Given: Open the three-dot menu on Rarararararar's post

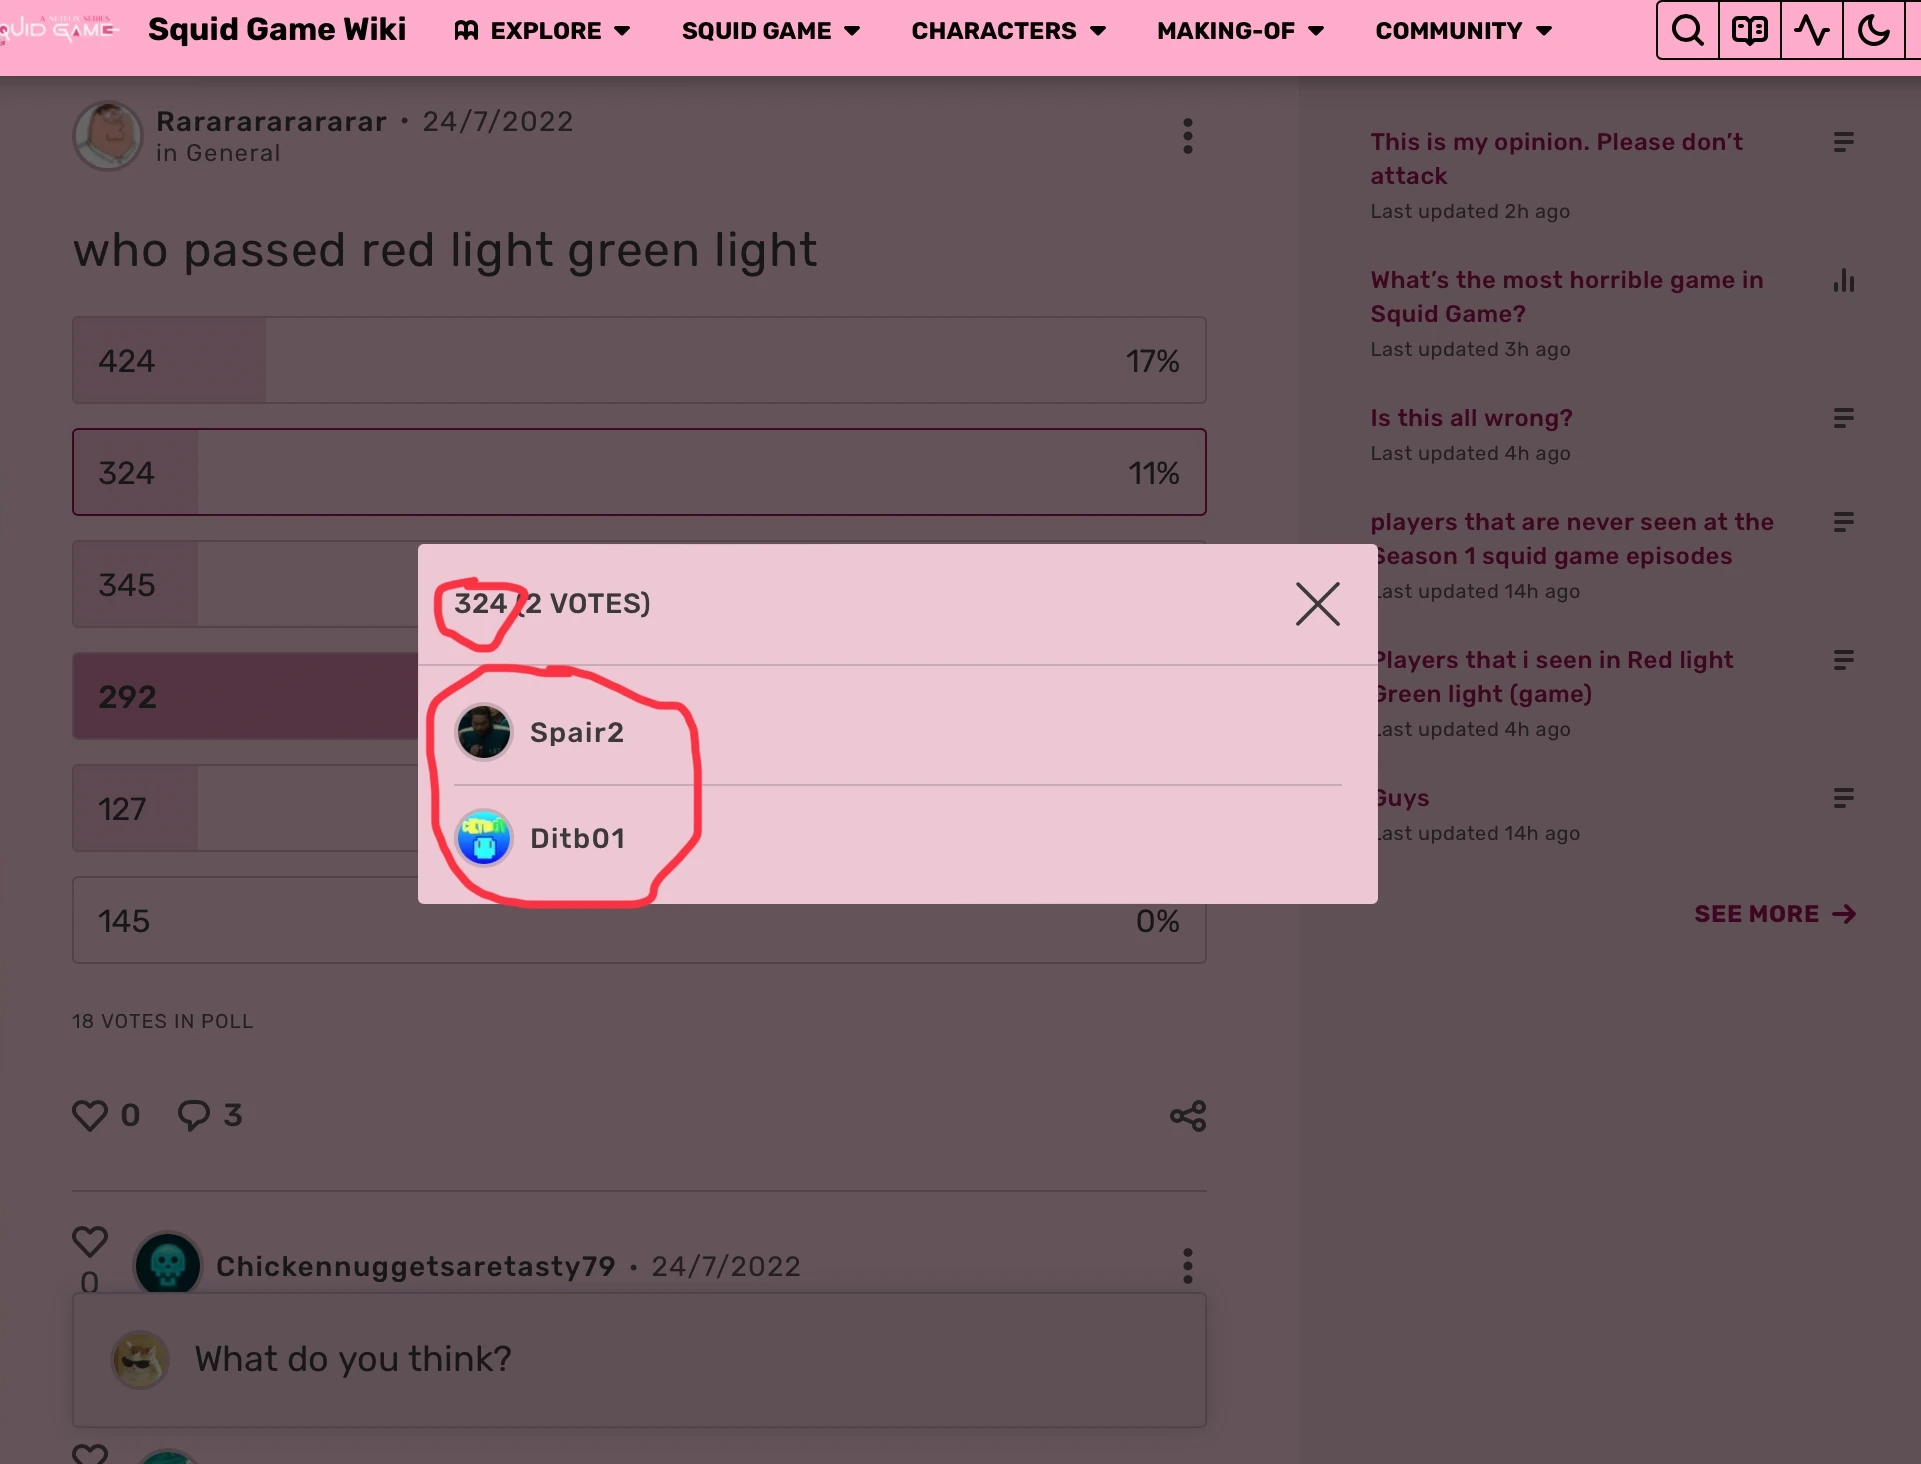Looking at the screenshot, I should click(1187, 136).
